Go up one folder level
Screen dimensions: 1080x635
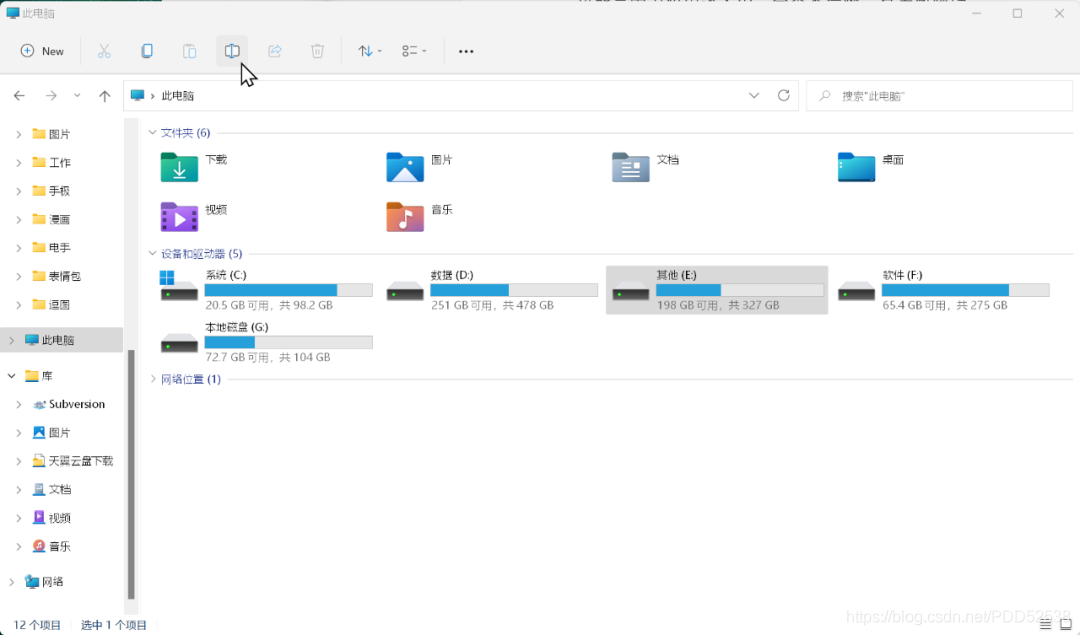click(104, 96)
